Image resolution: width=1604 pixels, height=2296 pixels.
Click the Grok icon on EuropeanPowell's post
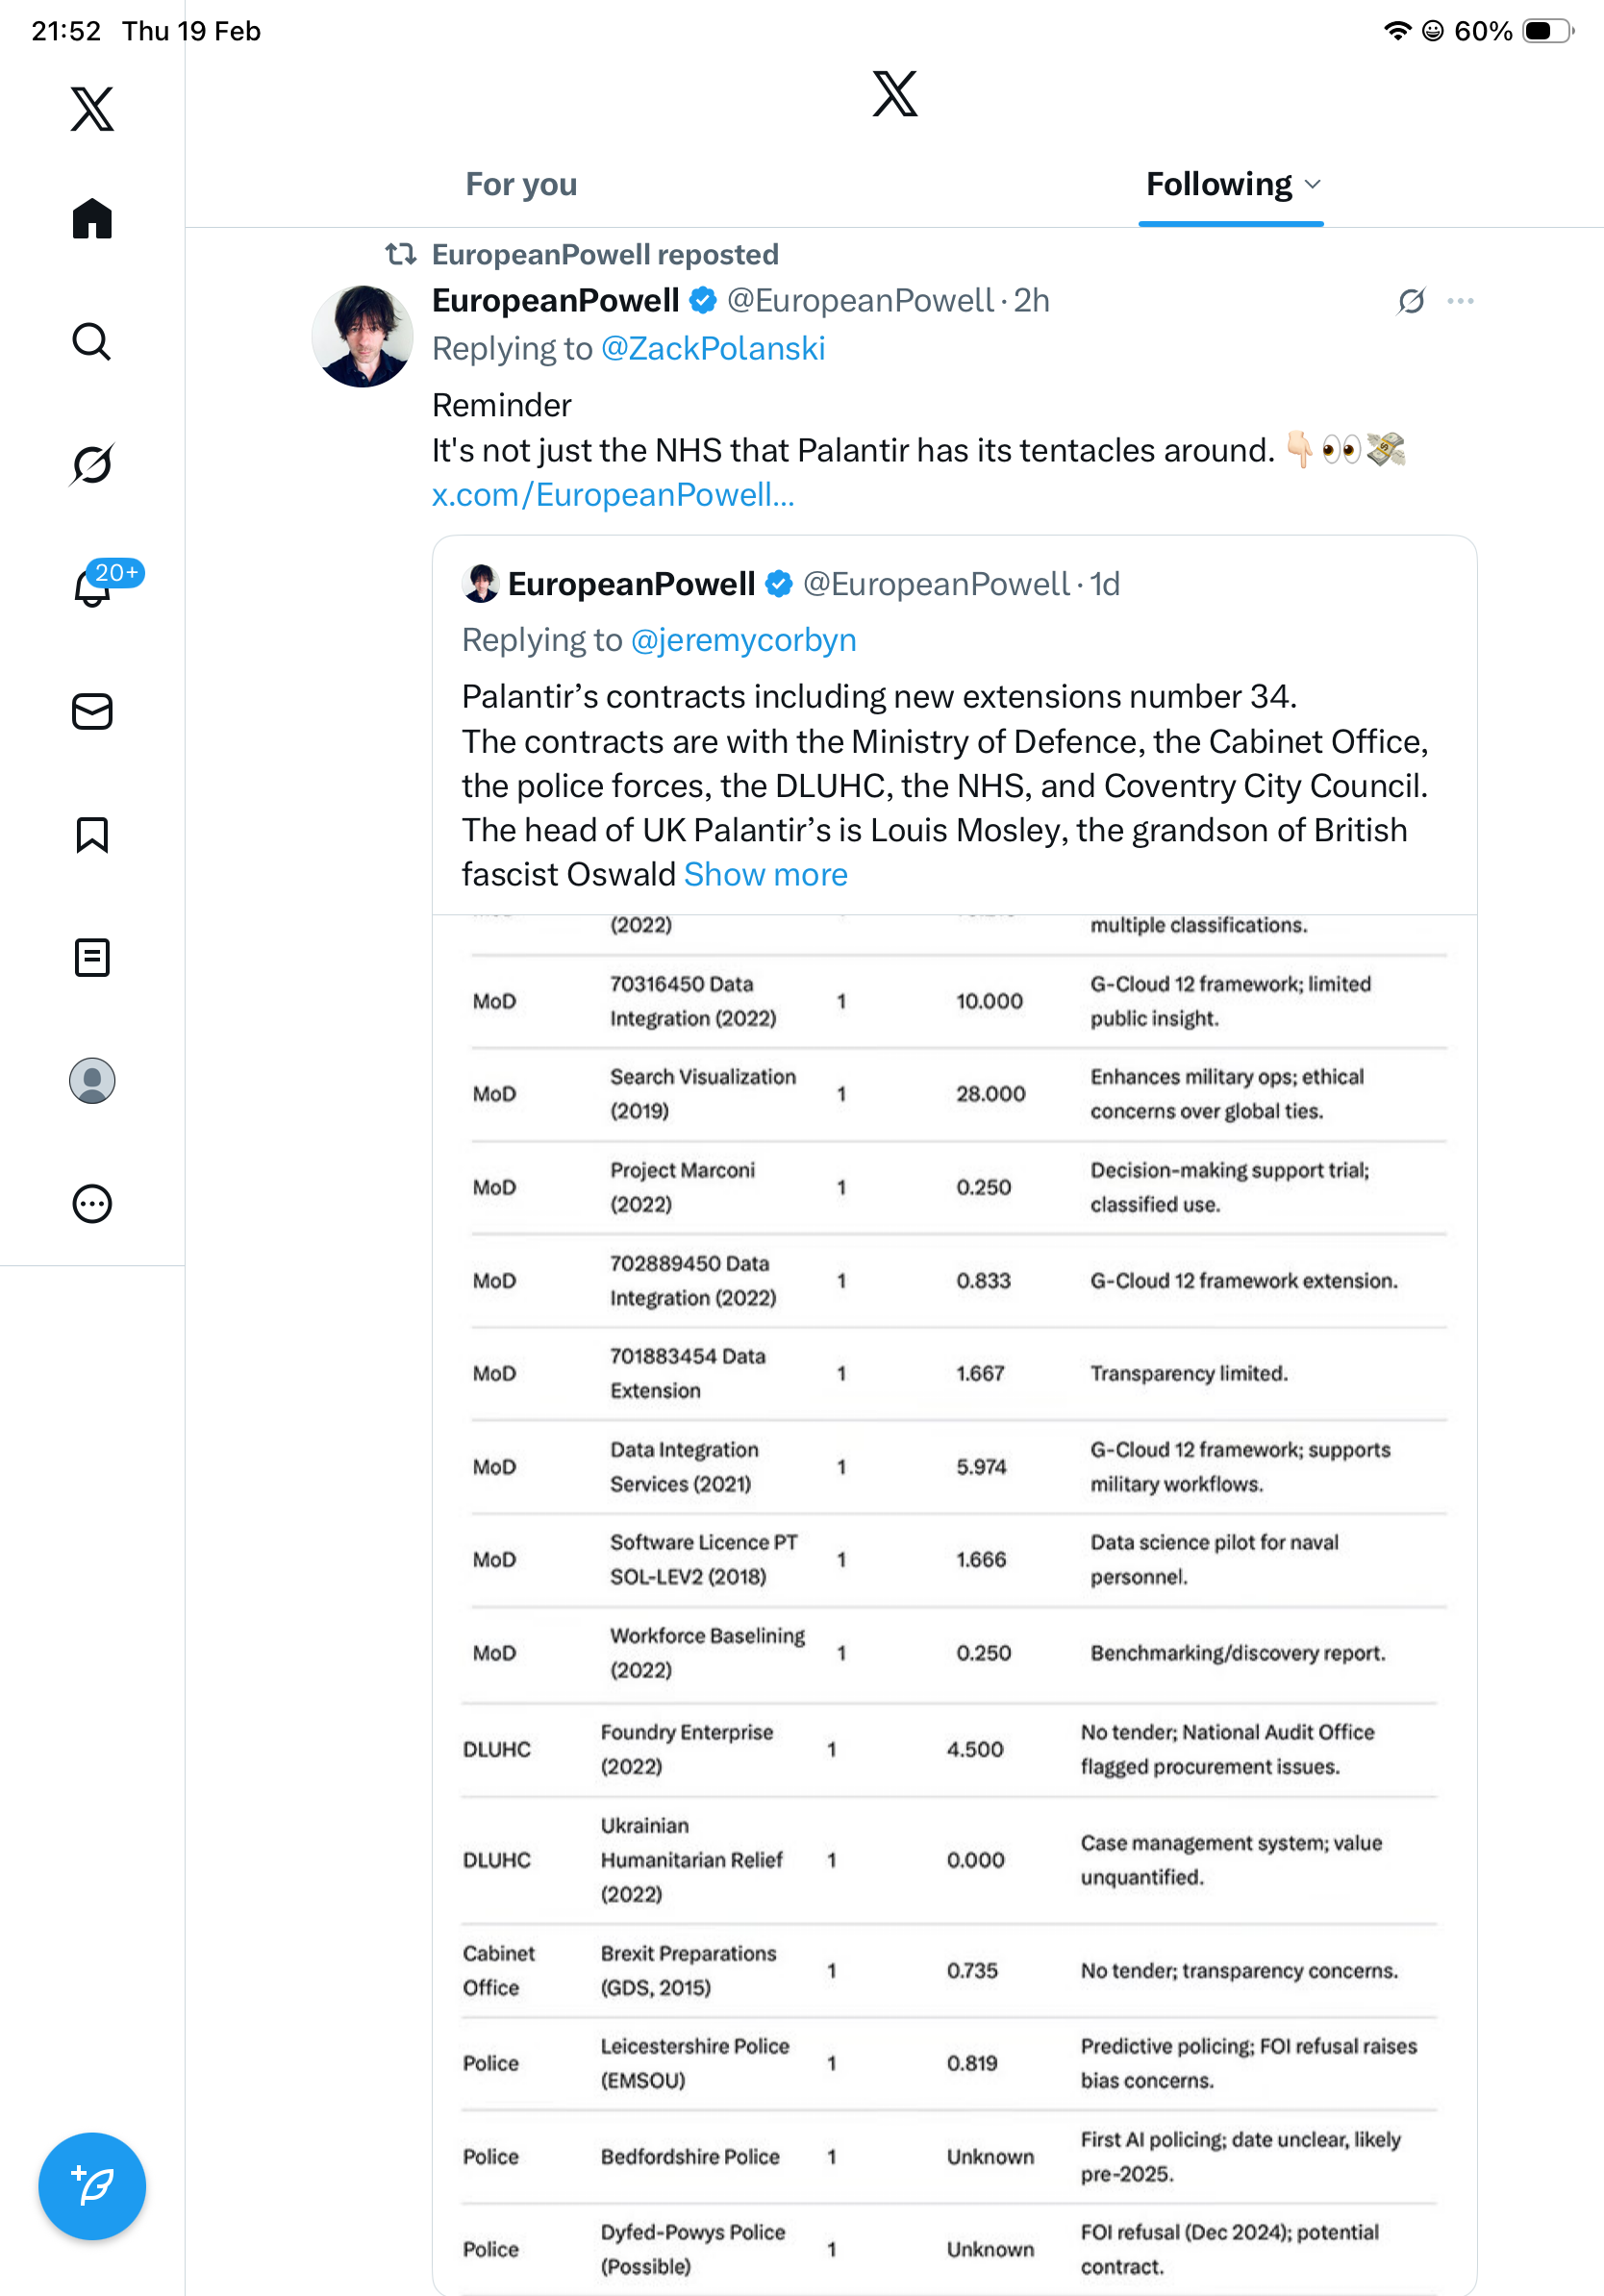[x=1411, y=301]
